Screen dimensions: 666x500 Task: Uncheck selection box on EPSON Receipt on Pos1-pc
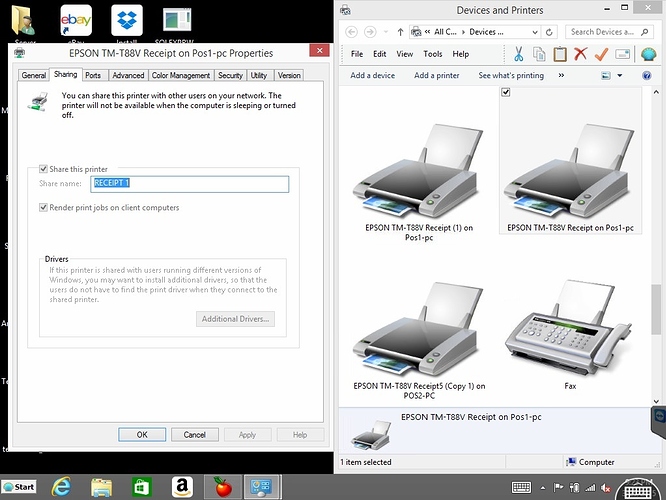(x=505, y=92)
